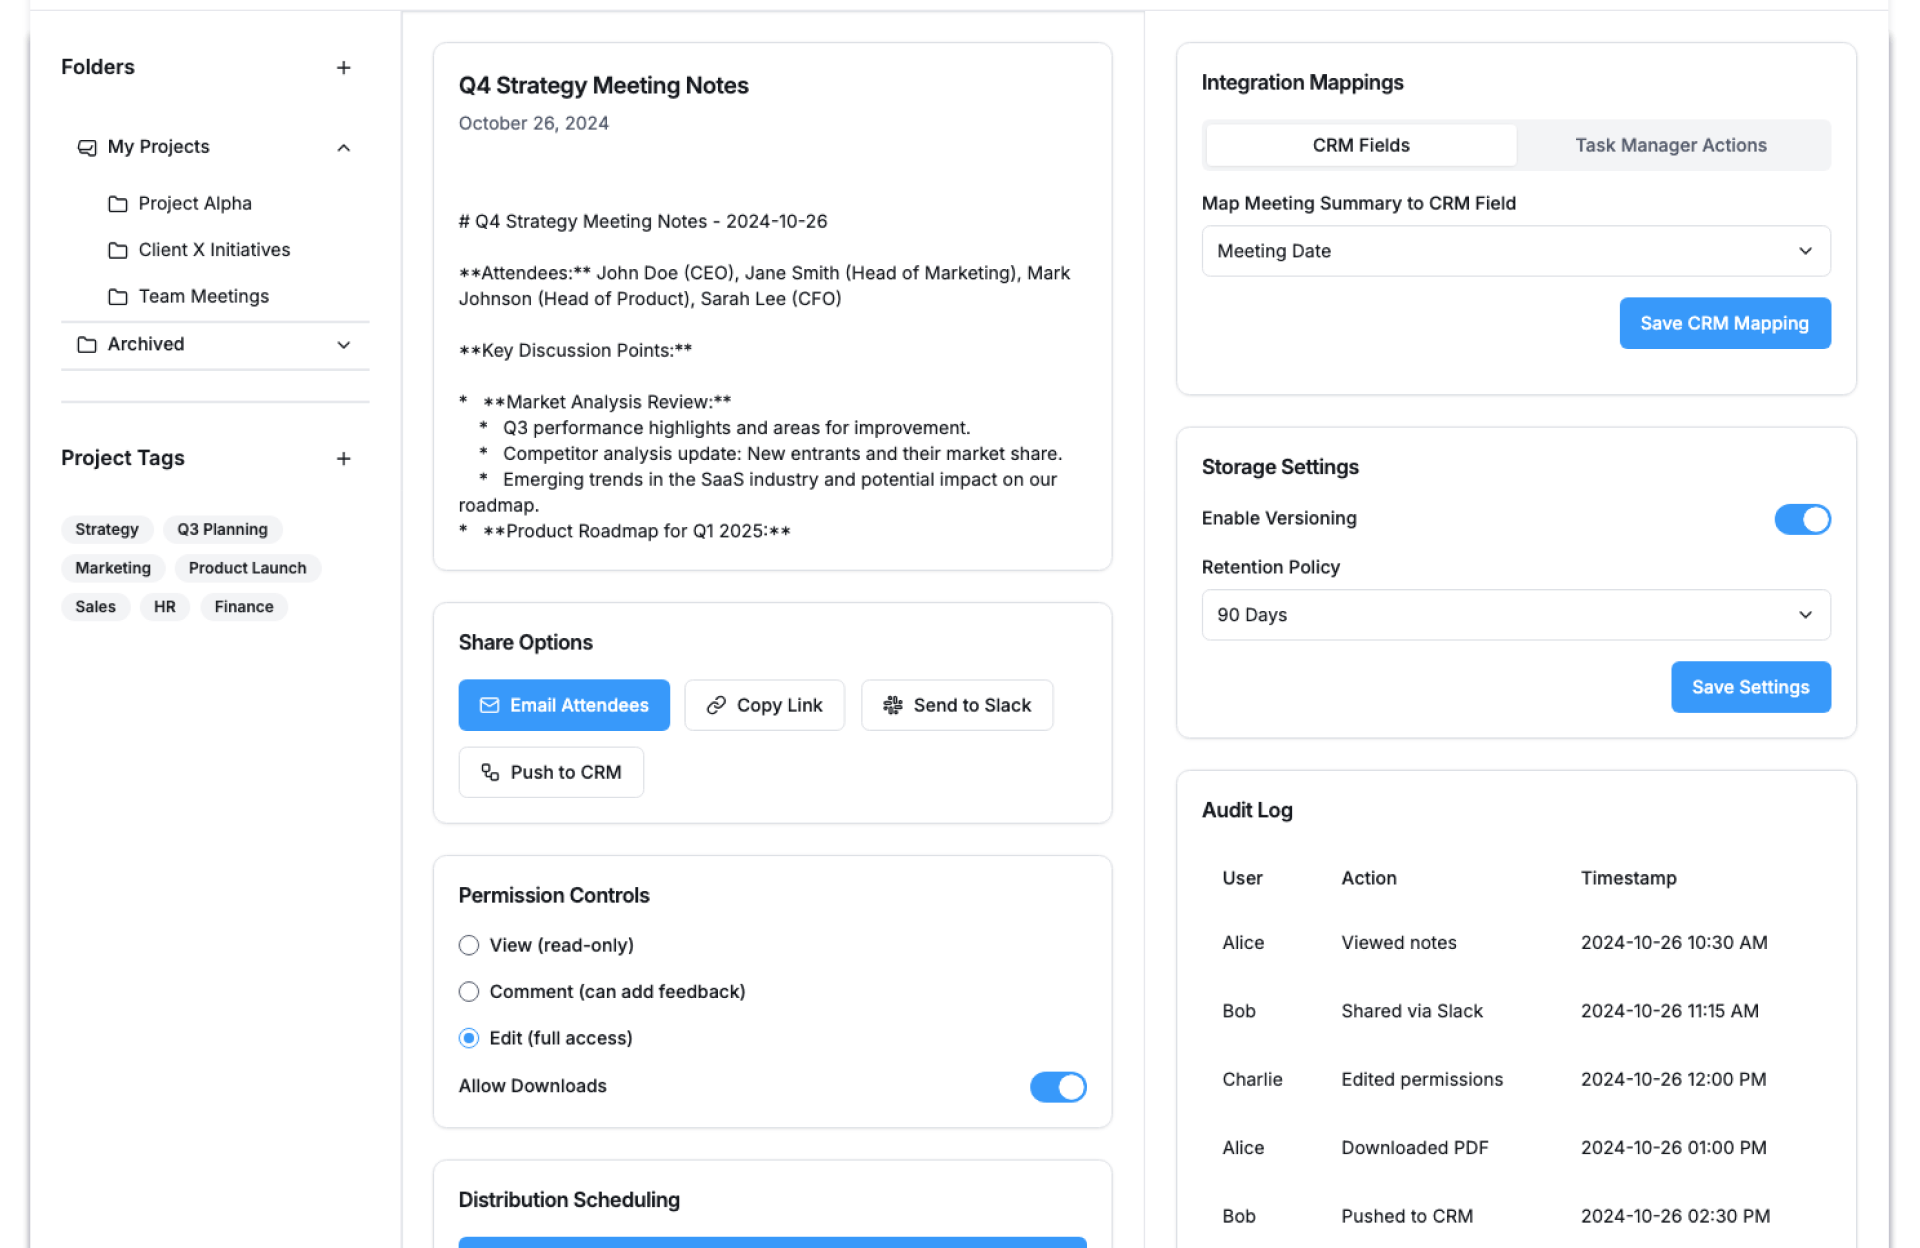1920x1248 pixels.
Task: Open the 90 Days retention policy dropdown
Action: click(1515, 615)
